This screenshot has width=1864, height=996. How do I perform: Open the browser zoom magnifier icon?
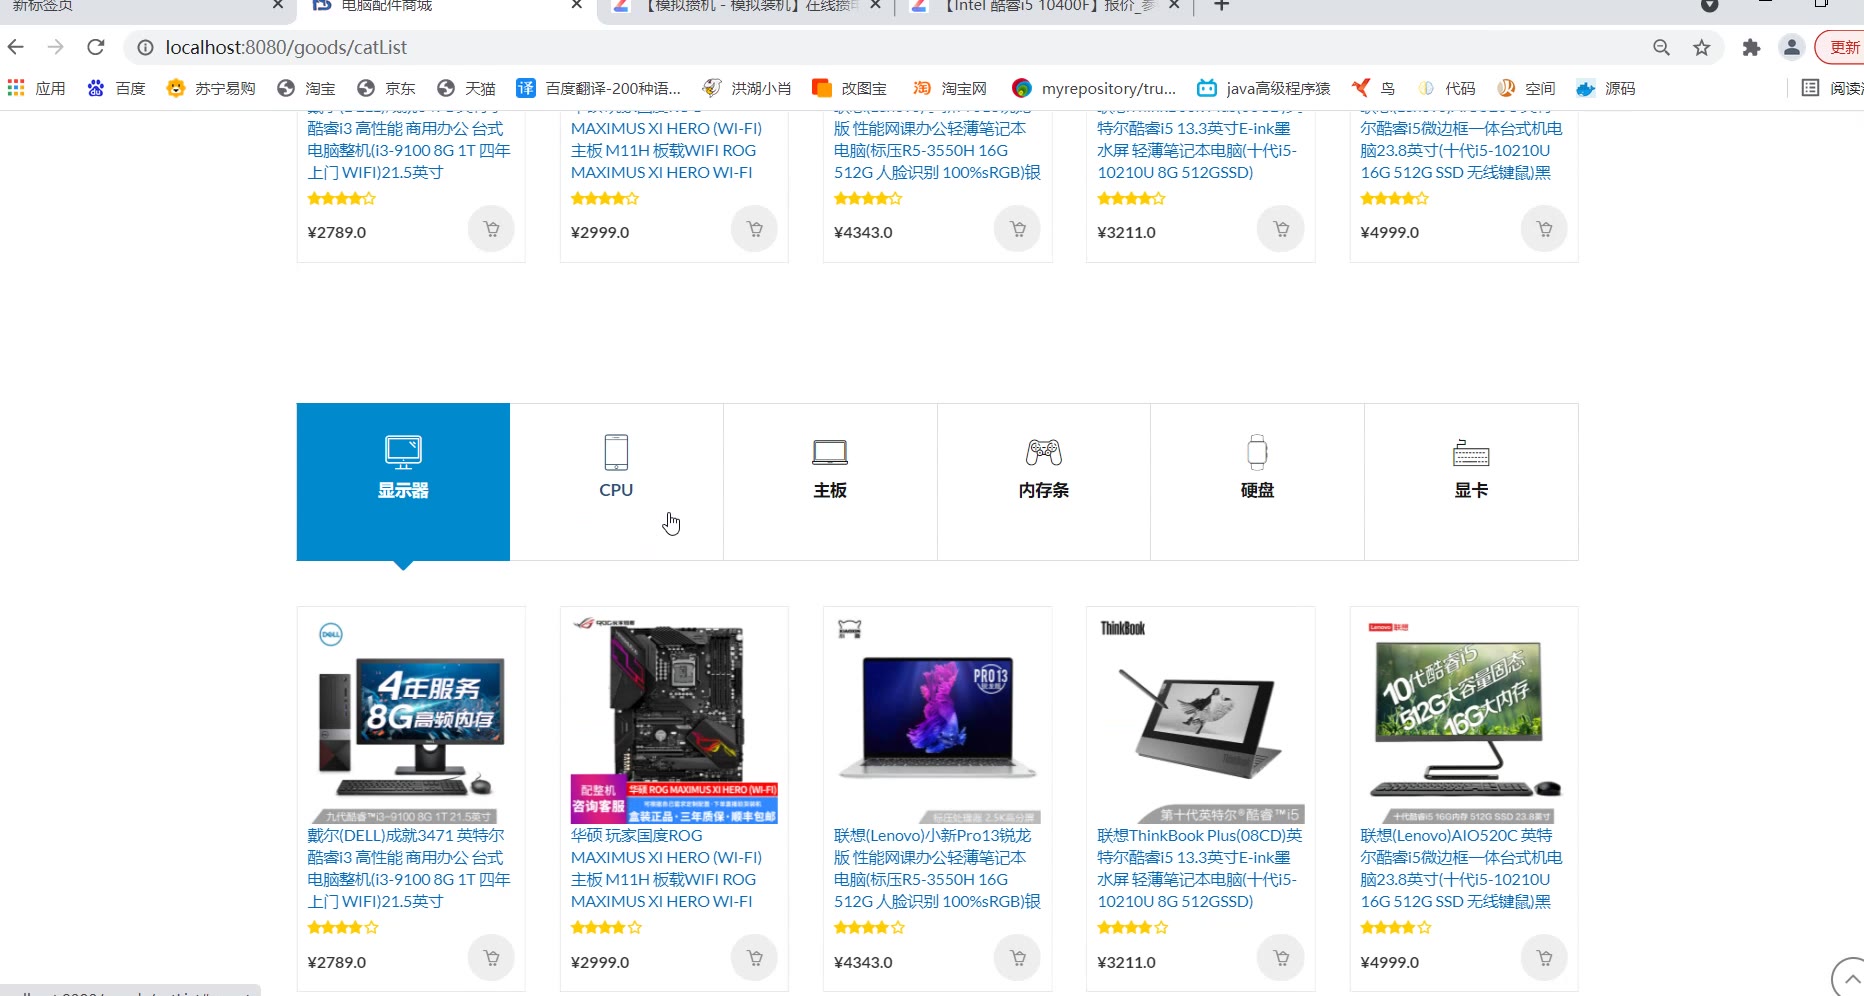[1661, 47]
